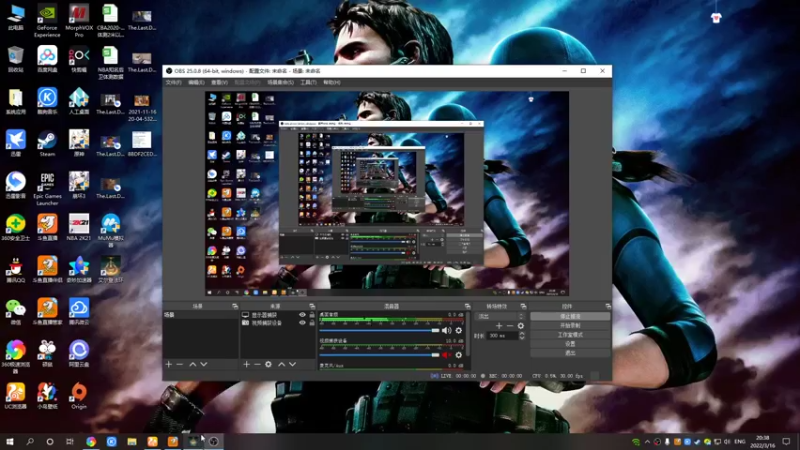Open Tools menu in OBS
Screen dimensions: 800x450
[308, 82]
